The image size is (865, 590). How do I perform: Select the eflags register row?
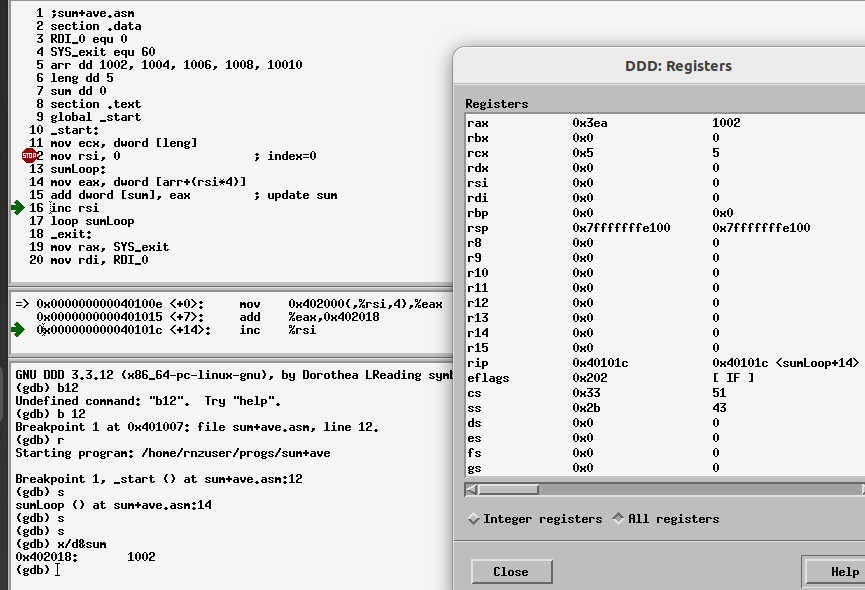click(665, 378)
